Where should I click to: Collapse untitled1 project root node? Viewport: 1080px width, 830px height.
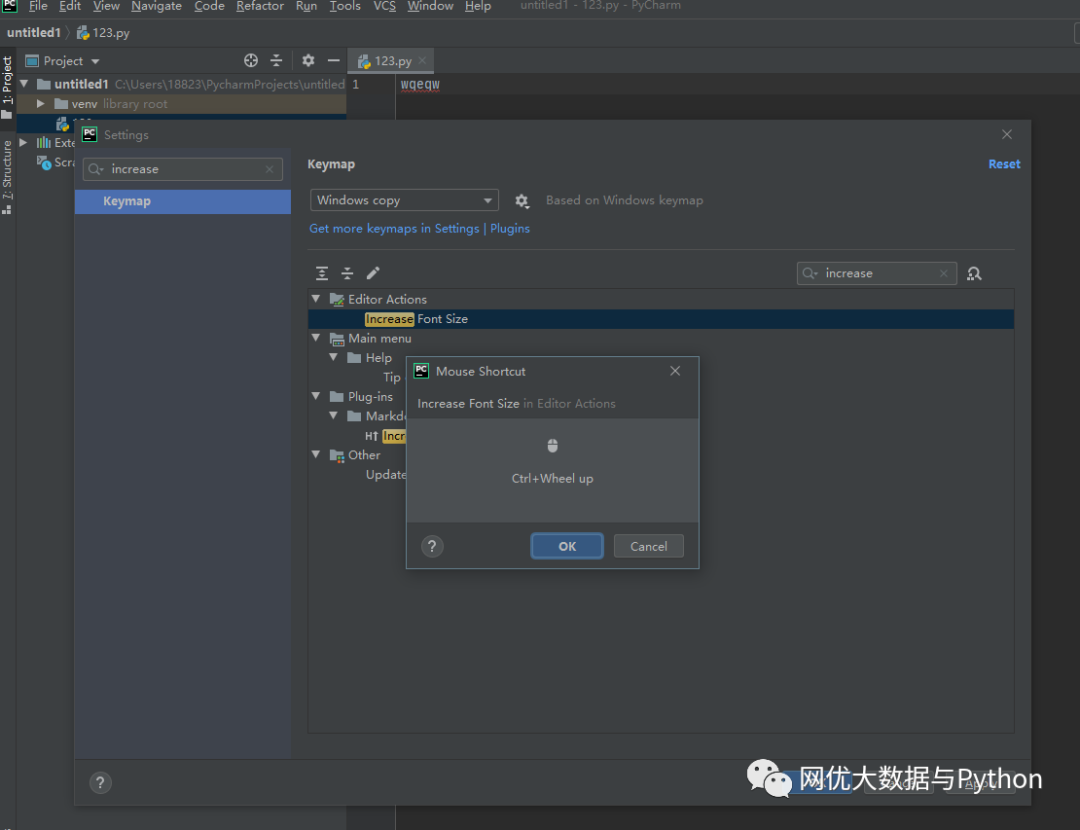coord(24,84)
